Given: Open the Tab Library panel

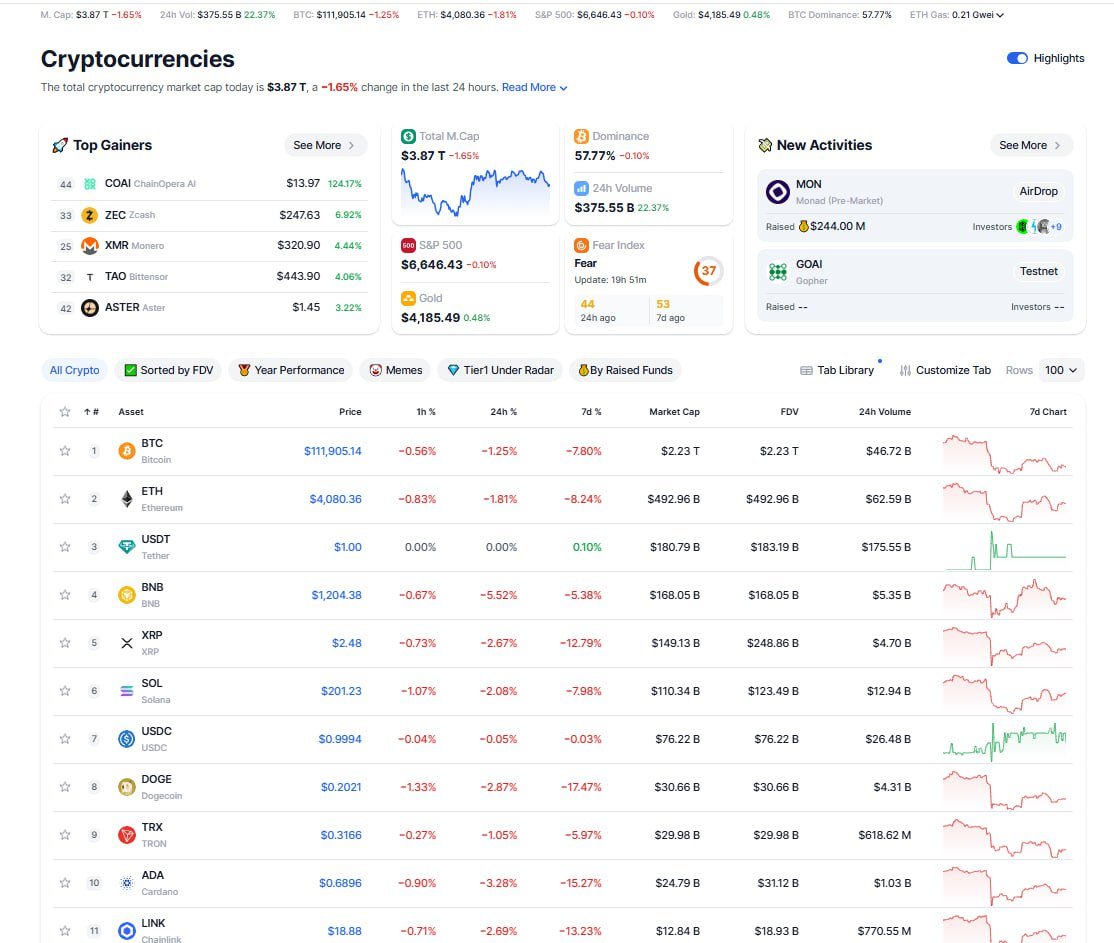Looking at the screenshot, I should tap(840, 370).
